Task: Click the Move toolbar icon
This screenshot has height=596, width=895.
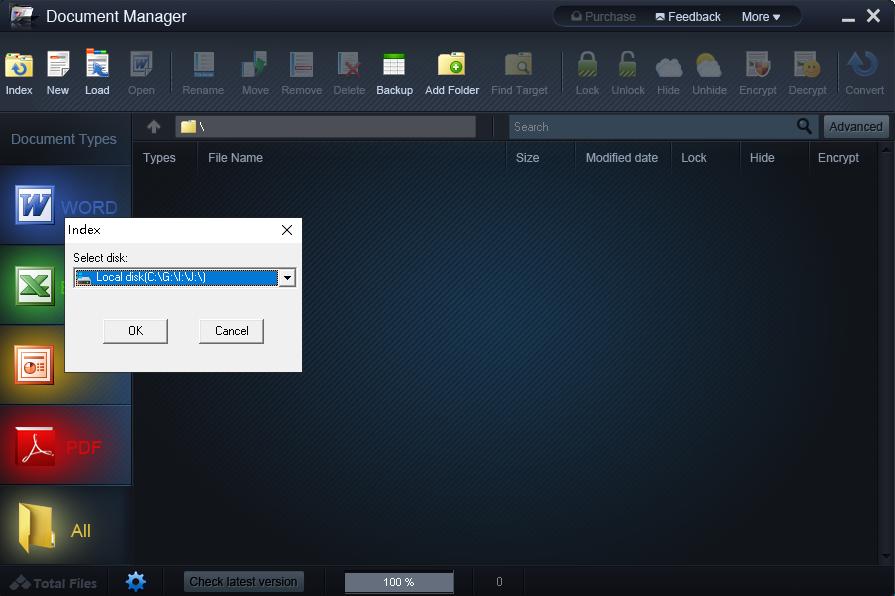Action: tap(255, 73)
